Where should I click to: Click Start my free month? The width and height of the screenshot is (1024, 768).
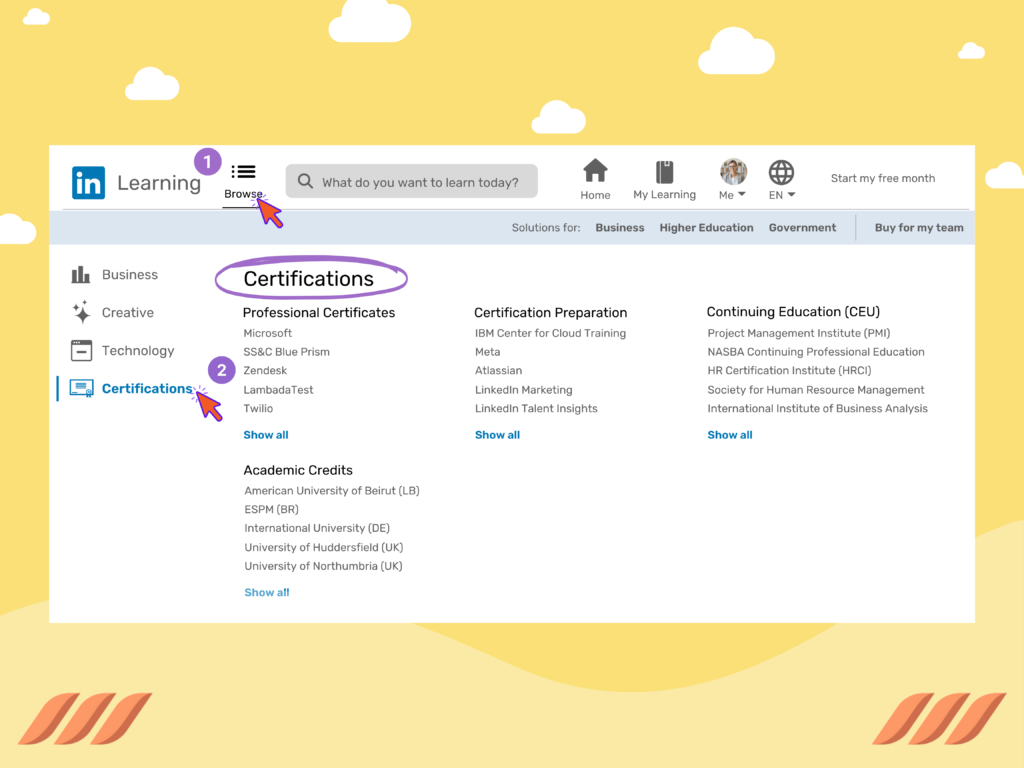coord(883,177)
